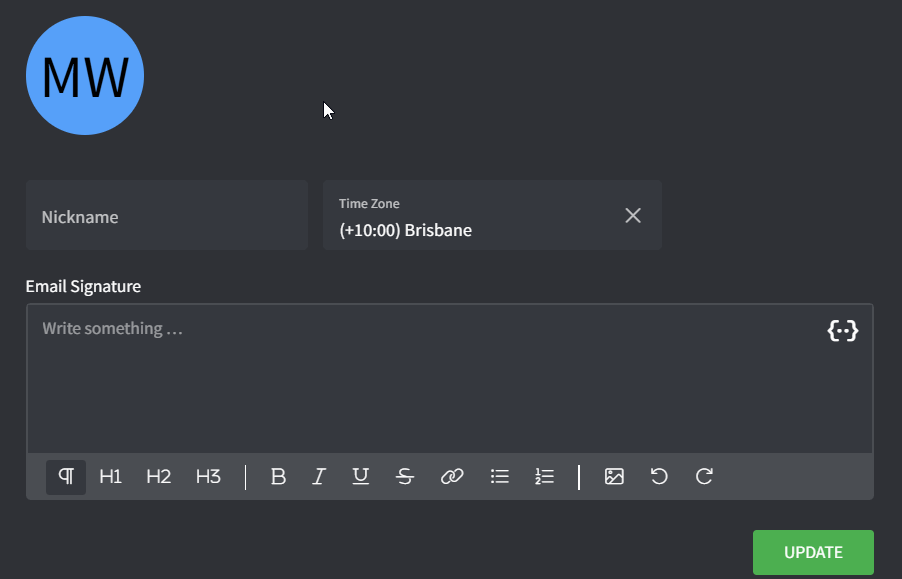Click the MW profile avatar
This screenshot has height=579, width=902.
click(x=85, y=77)
